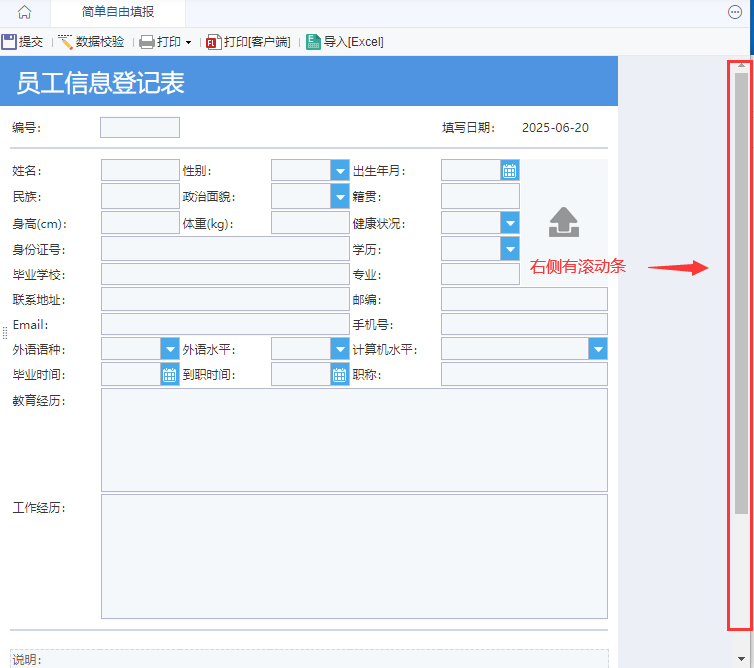Click the 教育经历 text area
The width and height of the screenshot is (754, 668).
point(354,440)
